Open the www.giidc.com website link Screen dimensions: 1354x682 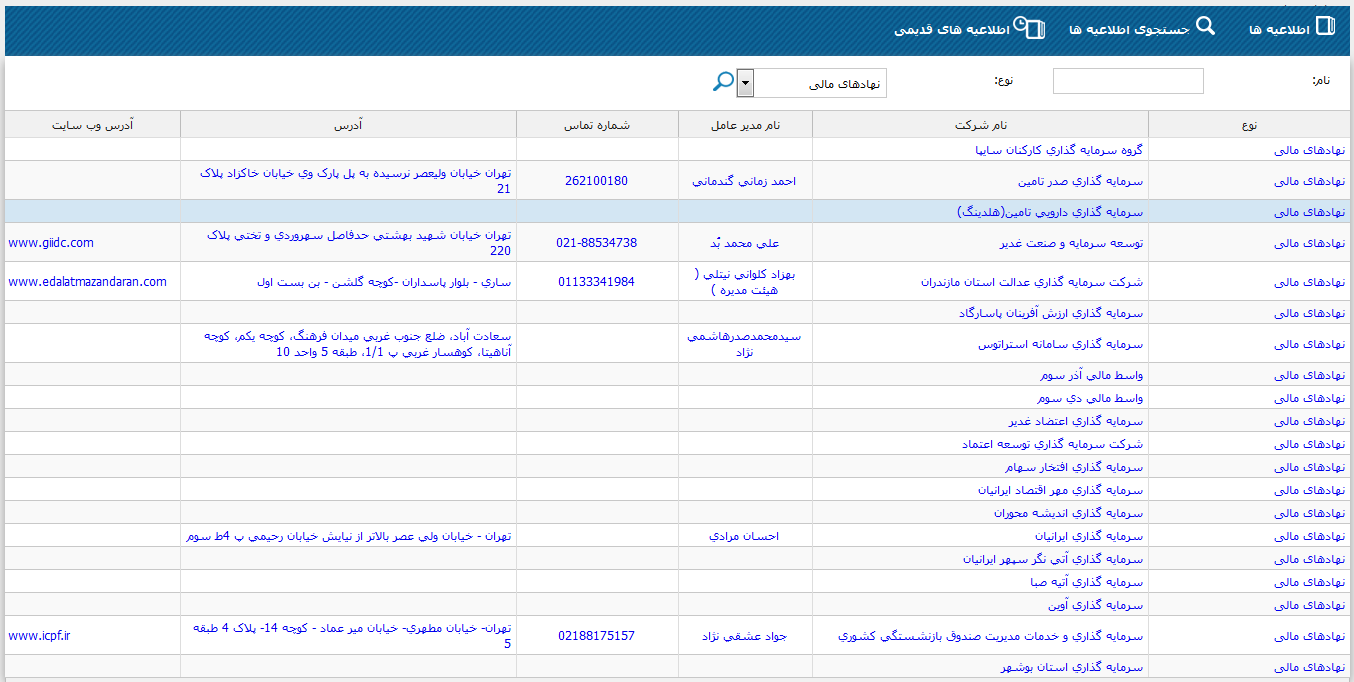click(51, 243)
